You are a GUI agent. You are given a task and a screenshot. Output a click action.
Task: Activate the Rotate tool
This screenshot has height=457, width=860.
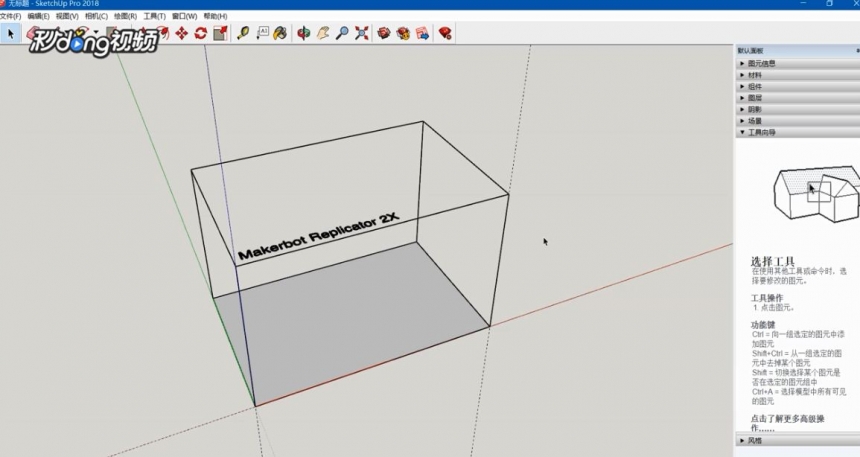pyautogui.click(x=201, y=33)
